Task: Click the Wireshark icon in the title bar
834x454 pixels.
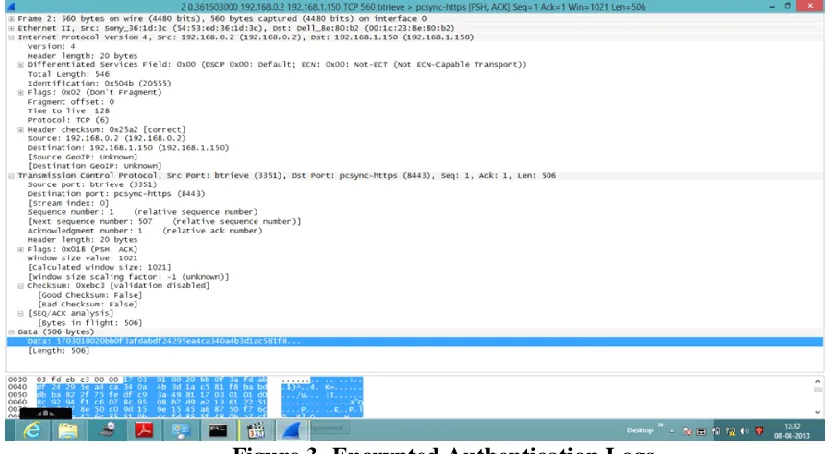Action: coord(11,6)
